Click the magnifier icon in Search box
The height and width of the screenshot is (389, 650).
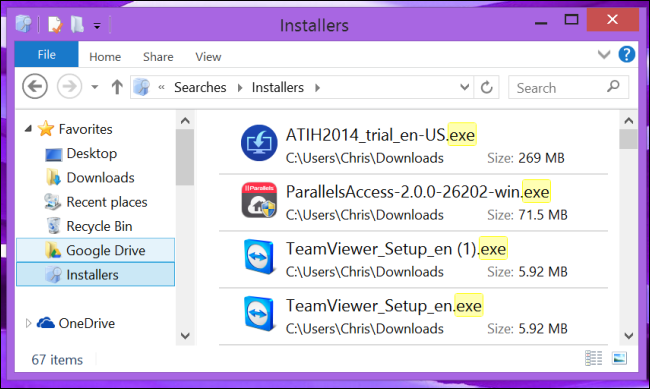(614, 86)
